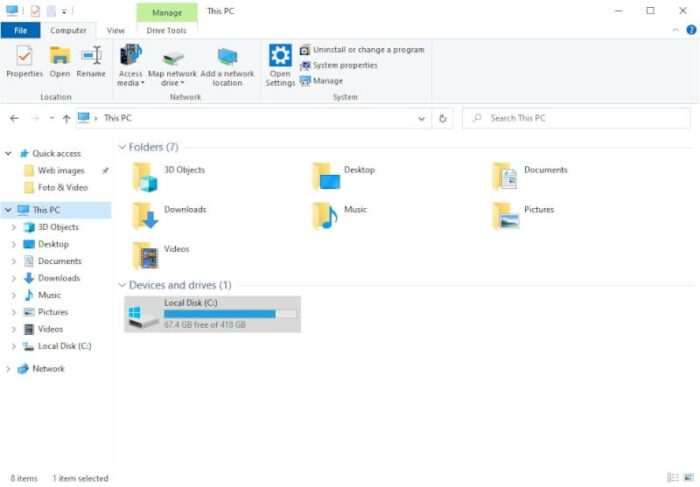Open Foto & Video in Quick access

tap(63, 187)
